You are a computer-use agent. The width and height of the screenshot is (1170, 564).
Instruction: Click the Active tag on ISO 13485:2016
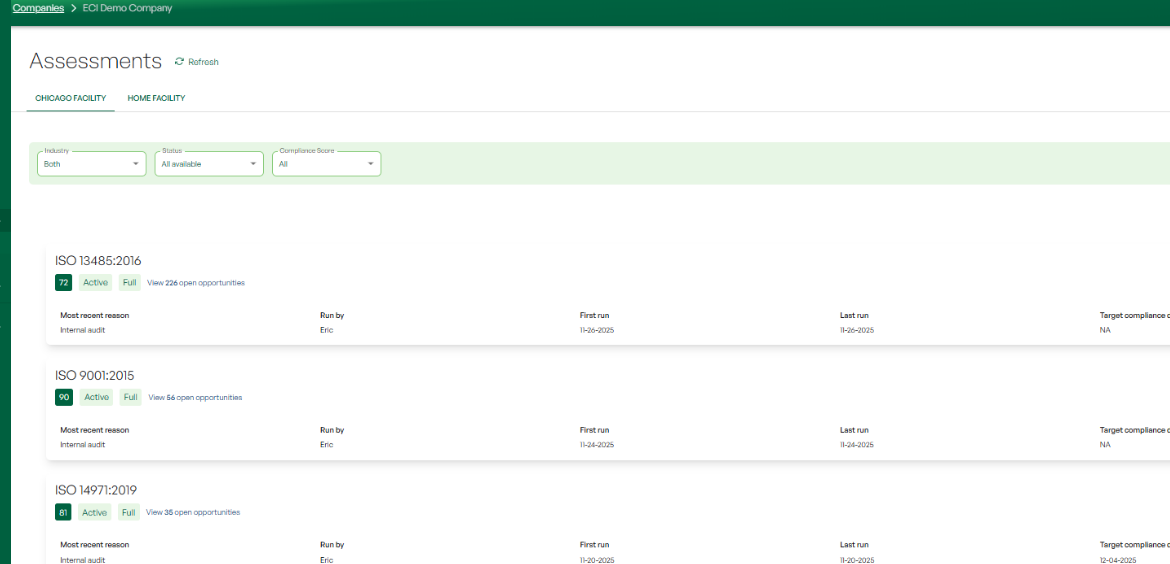[96, 283]
